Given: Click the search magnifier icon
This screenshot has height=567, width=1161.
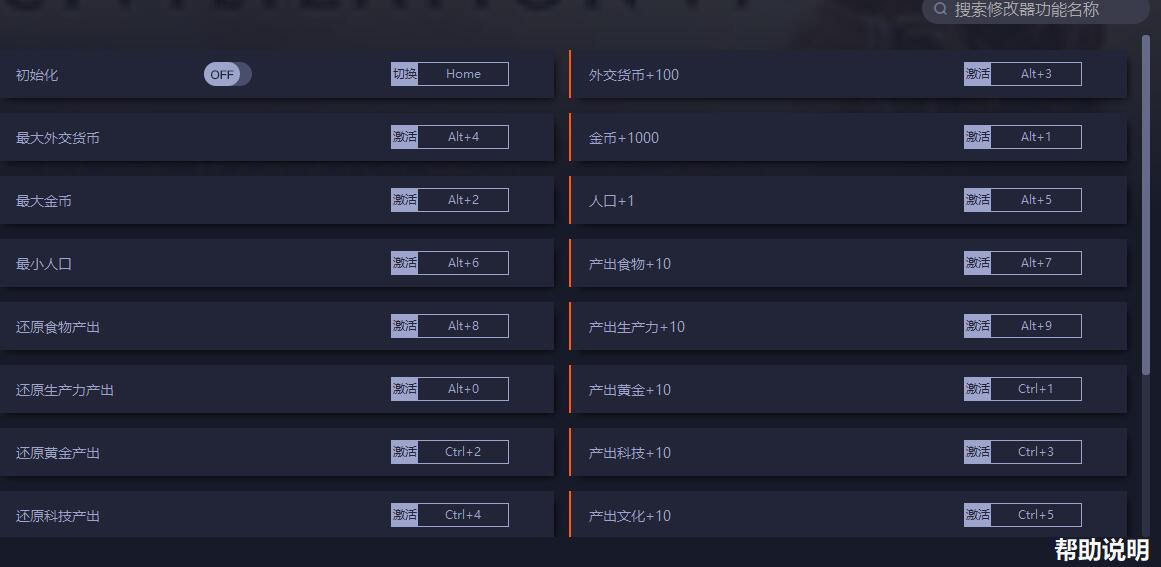Looking at the screenshot, I should pyautogui.click(x=940, y=10).
